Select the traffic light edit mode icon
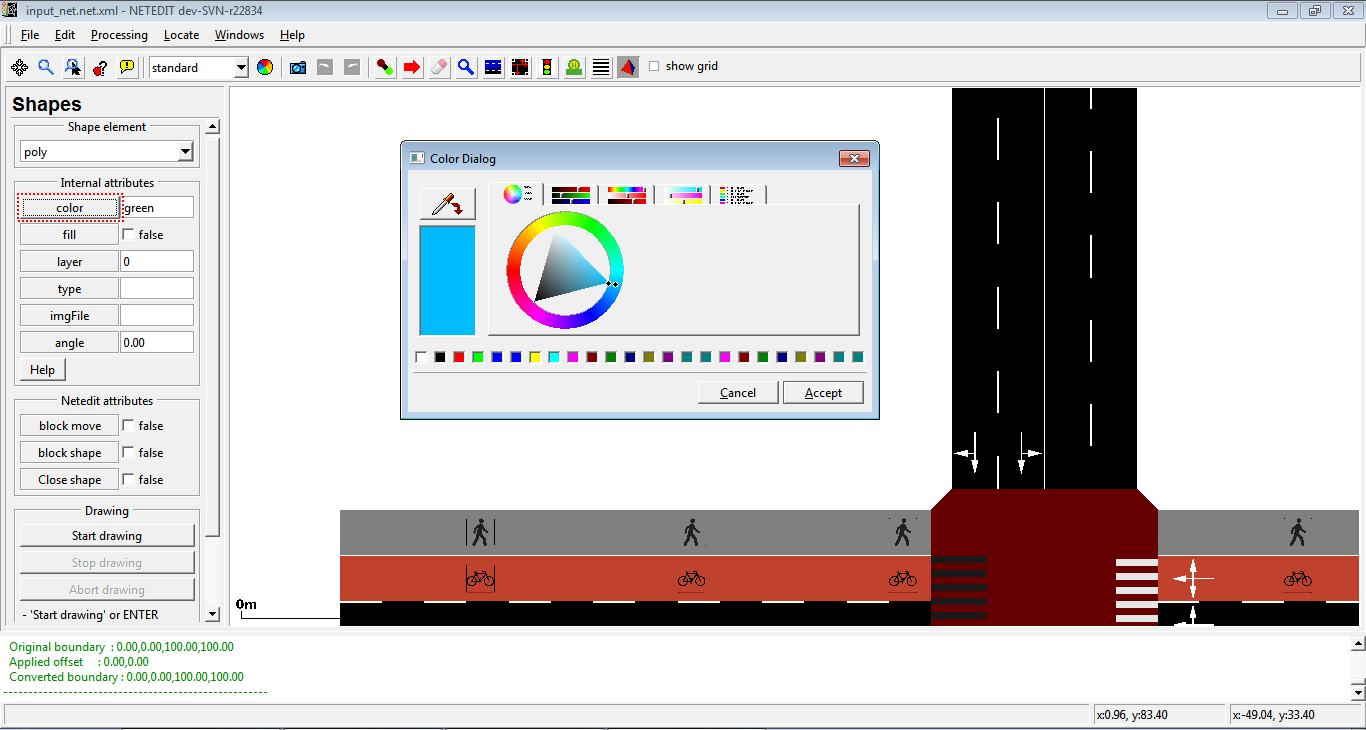This screenshot has height=730, width=1366. (x=547, y=68)
